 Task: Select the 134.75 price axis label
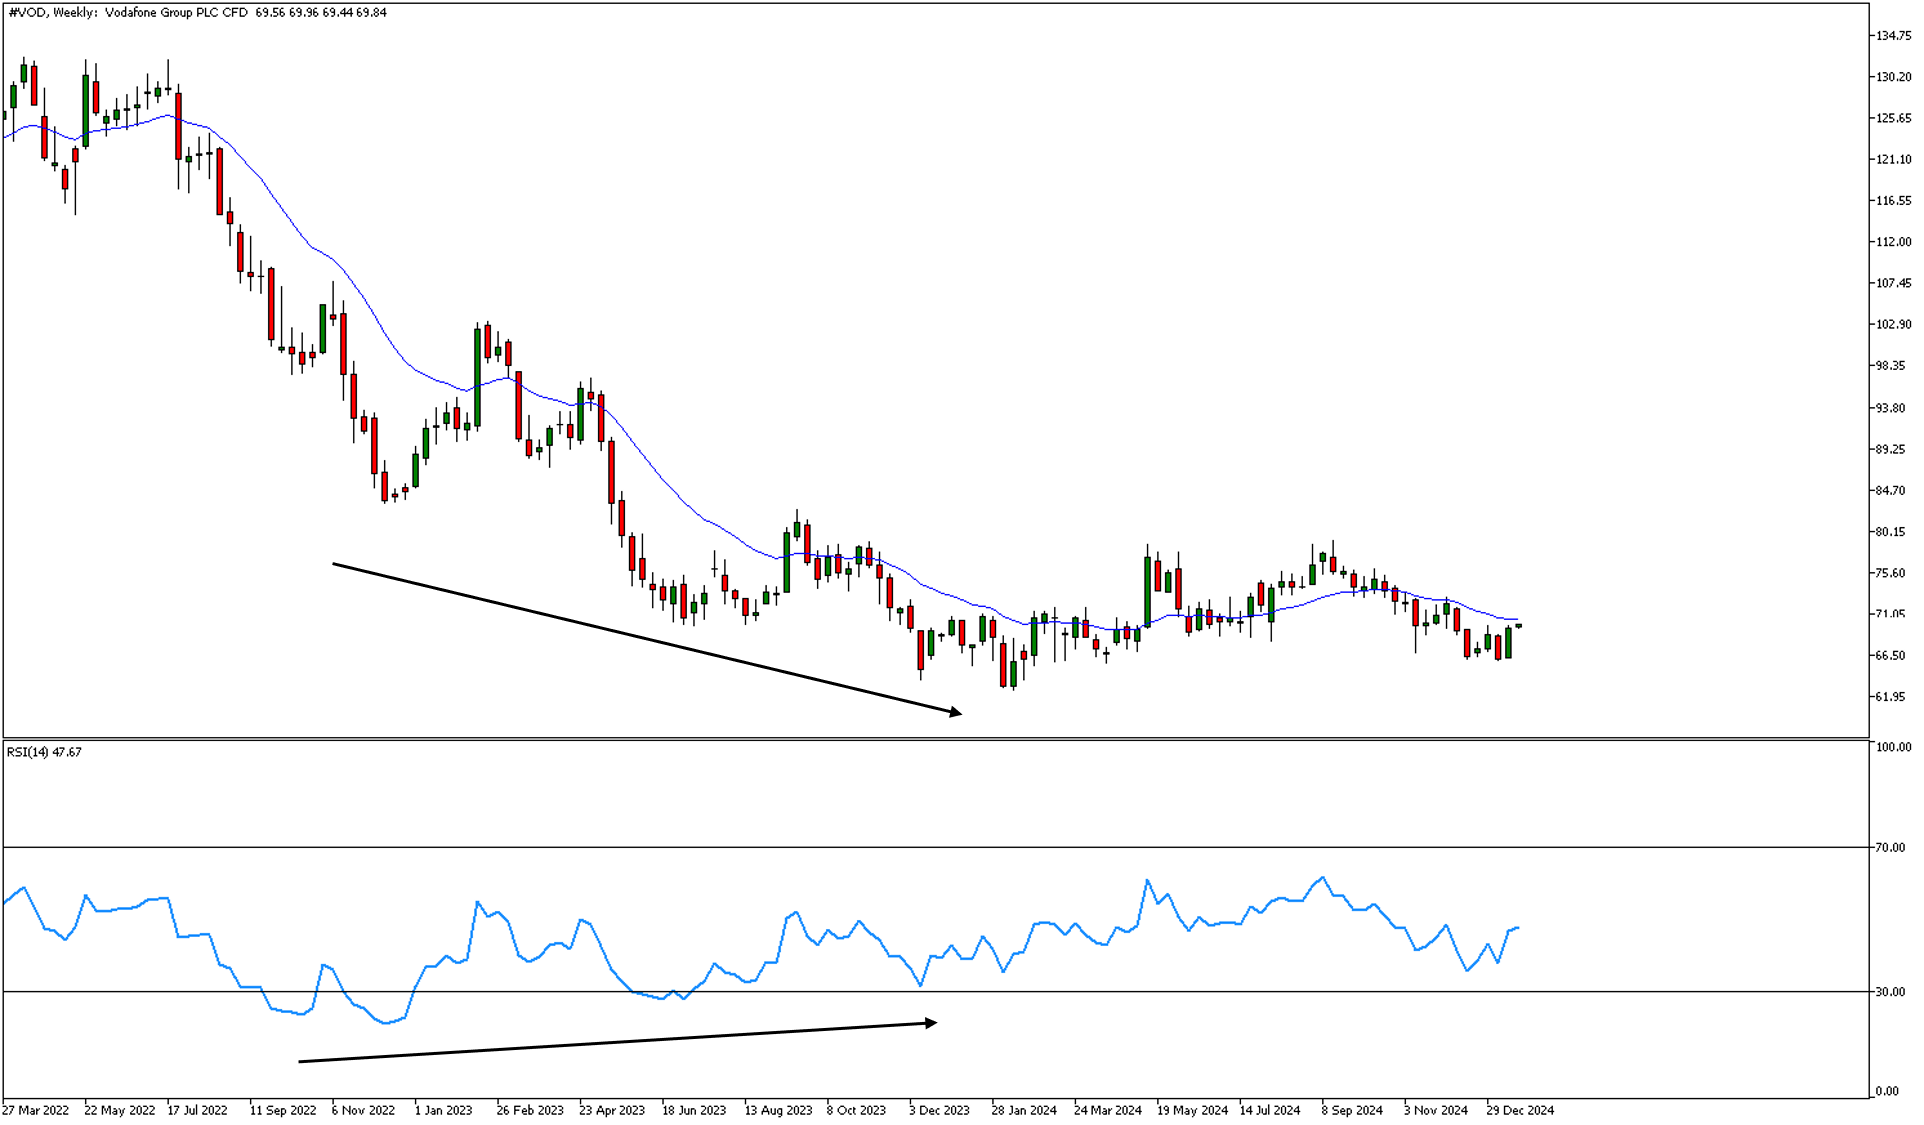[1893, 36]
